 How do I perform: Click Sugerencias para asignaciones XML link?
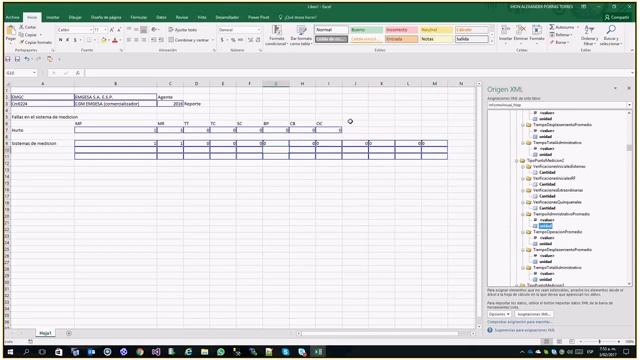point(524,330)
